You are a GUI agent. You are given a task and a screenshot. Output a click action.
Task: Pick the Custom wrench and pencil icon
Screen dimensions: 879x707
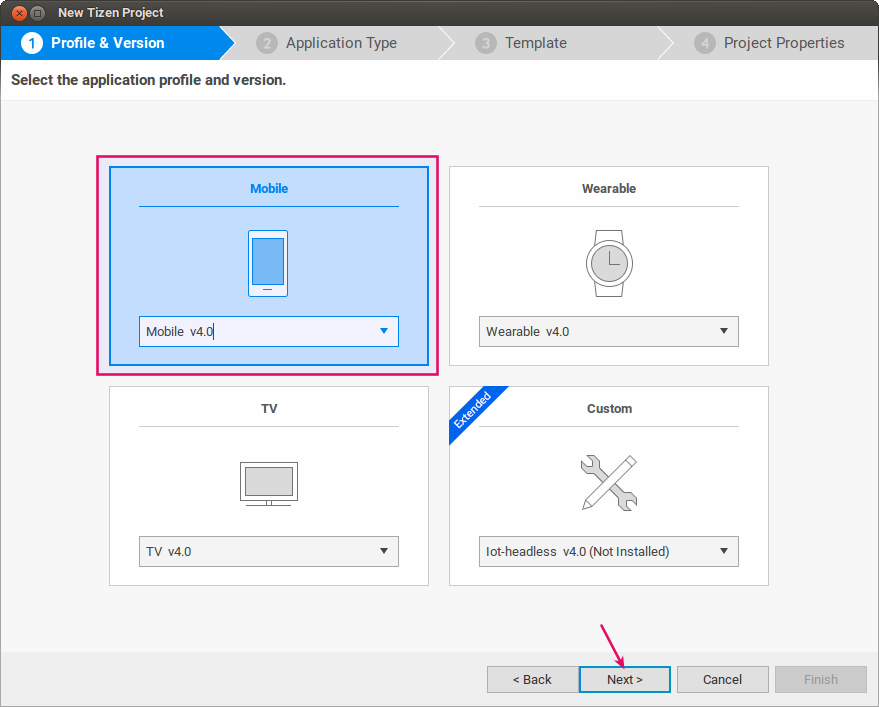click(608, 483)
